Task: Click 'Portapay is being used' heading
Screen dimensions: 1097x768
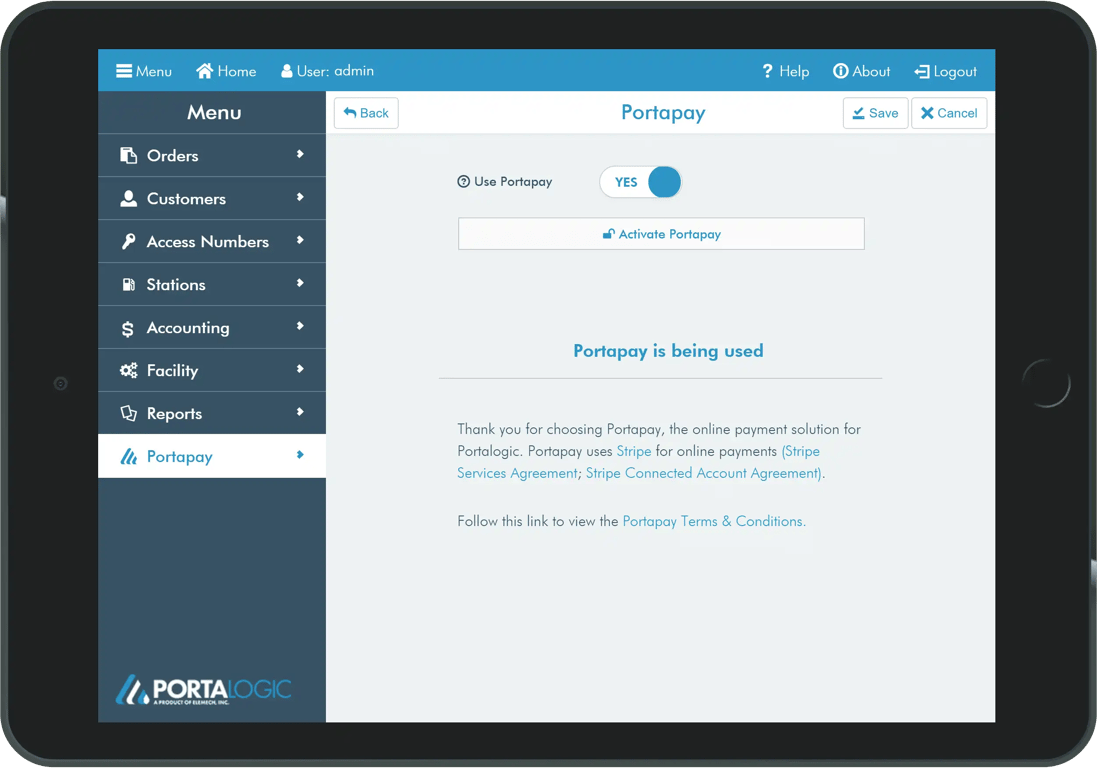Action: [668, 351]
